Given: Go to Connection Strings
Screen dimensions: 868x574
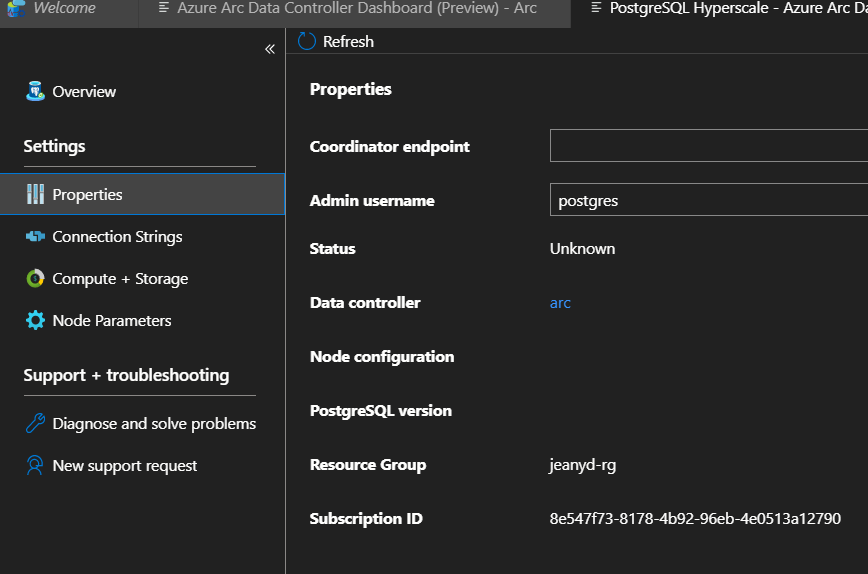Looking at the screenshot, I should 117,237.
